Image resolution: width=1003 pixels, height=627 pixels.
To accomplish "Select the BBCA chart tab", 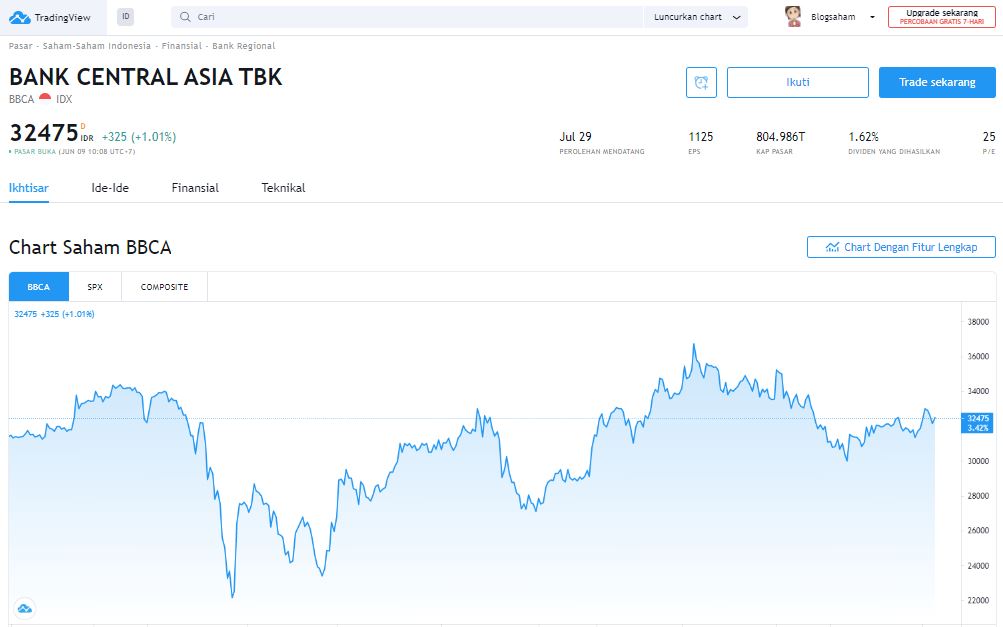I will click(38, 287).
